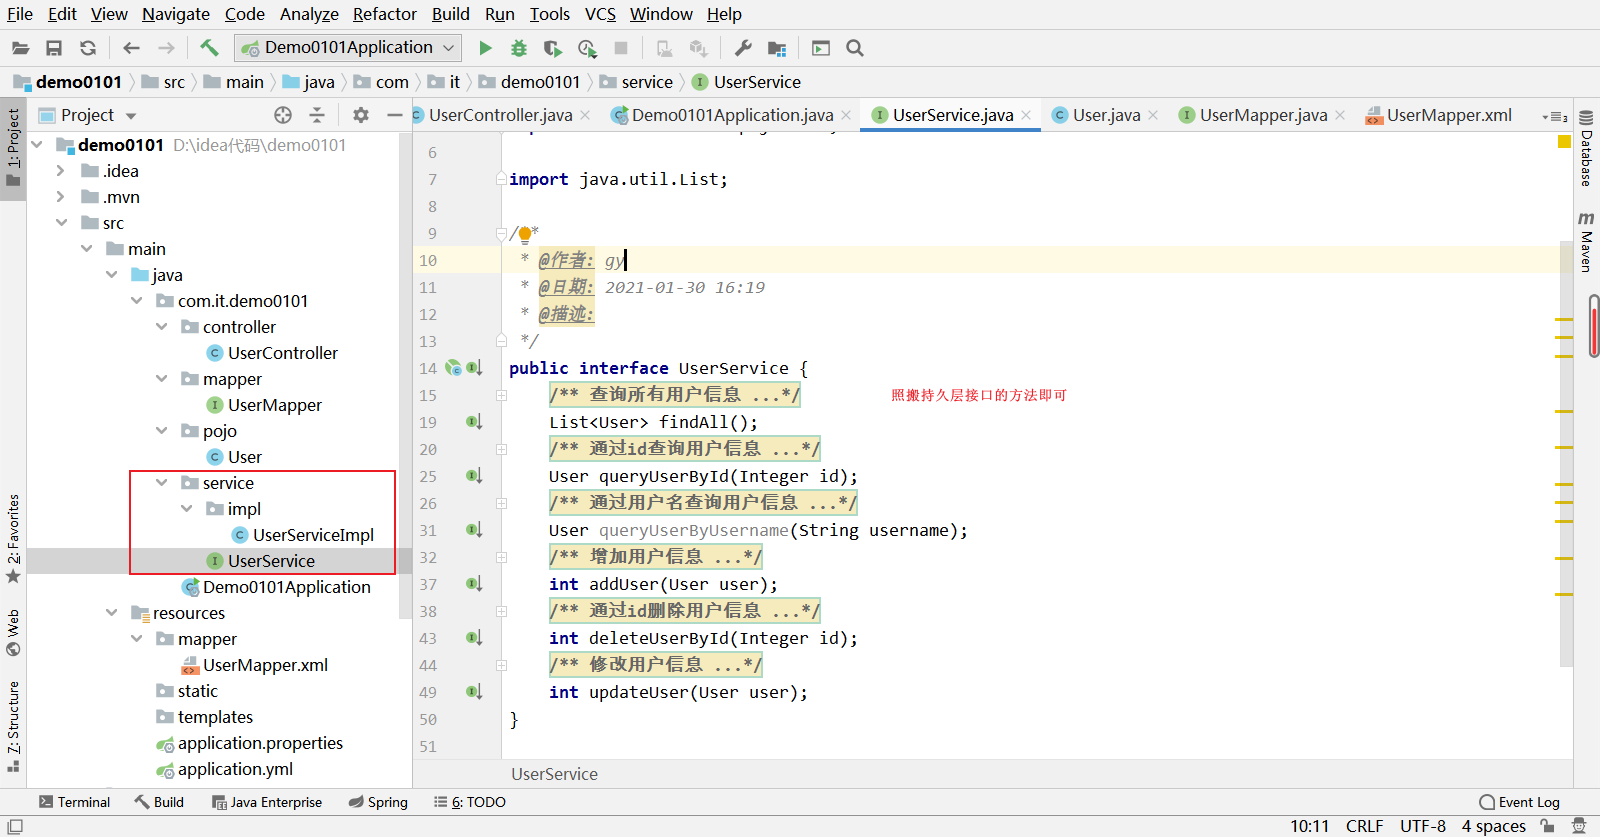Open the Java Enterprise tool window

tap(267, 802)
